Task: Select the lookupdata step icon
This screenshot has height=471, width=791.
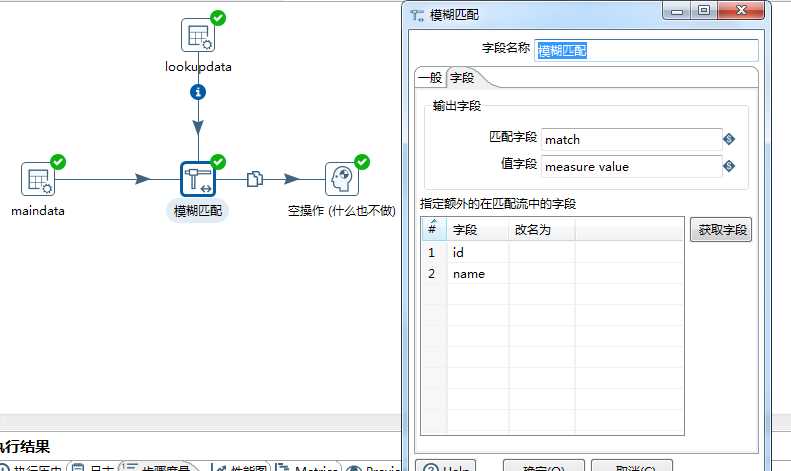Action: (198, 35)
